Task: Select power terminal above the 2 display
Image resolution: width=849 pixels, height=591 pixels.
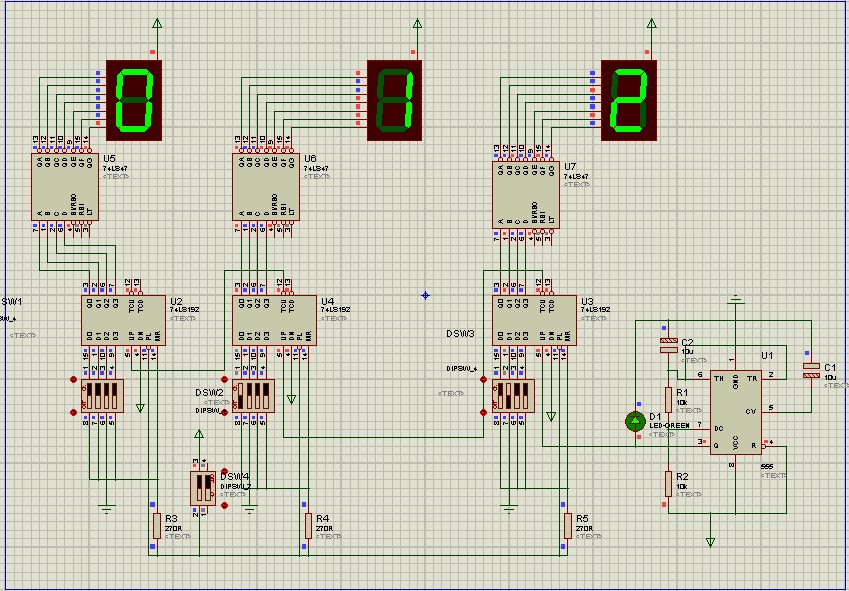Action: point(652,24)
